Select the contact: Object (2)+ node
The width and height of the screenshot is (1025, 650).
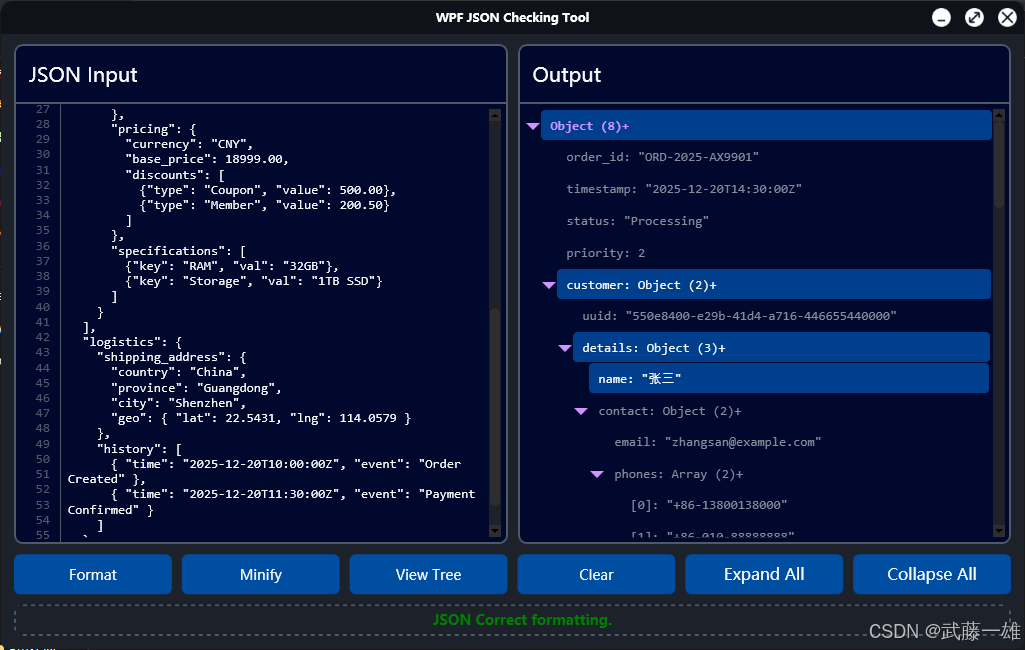(670, 411)
